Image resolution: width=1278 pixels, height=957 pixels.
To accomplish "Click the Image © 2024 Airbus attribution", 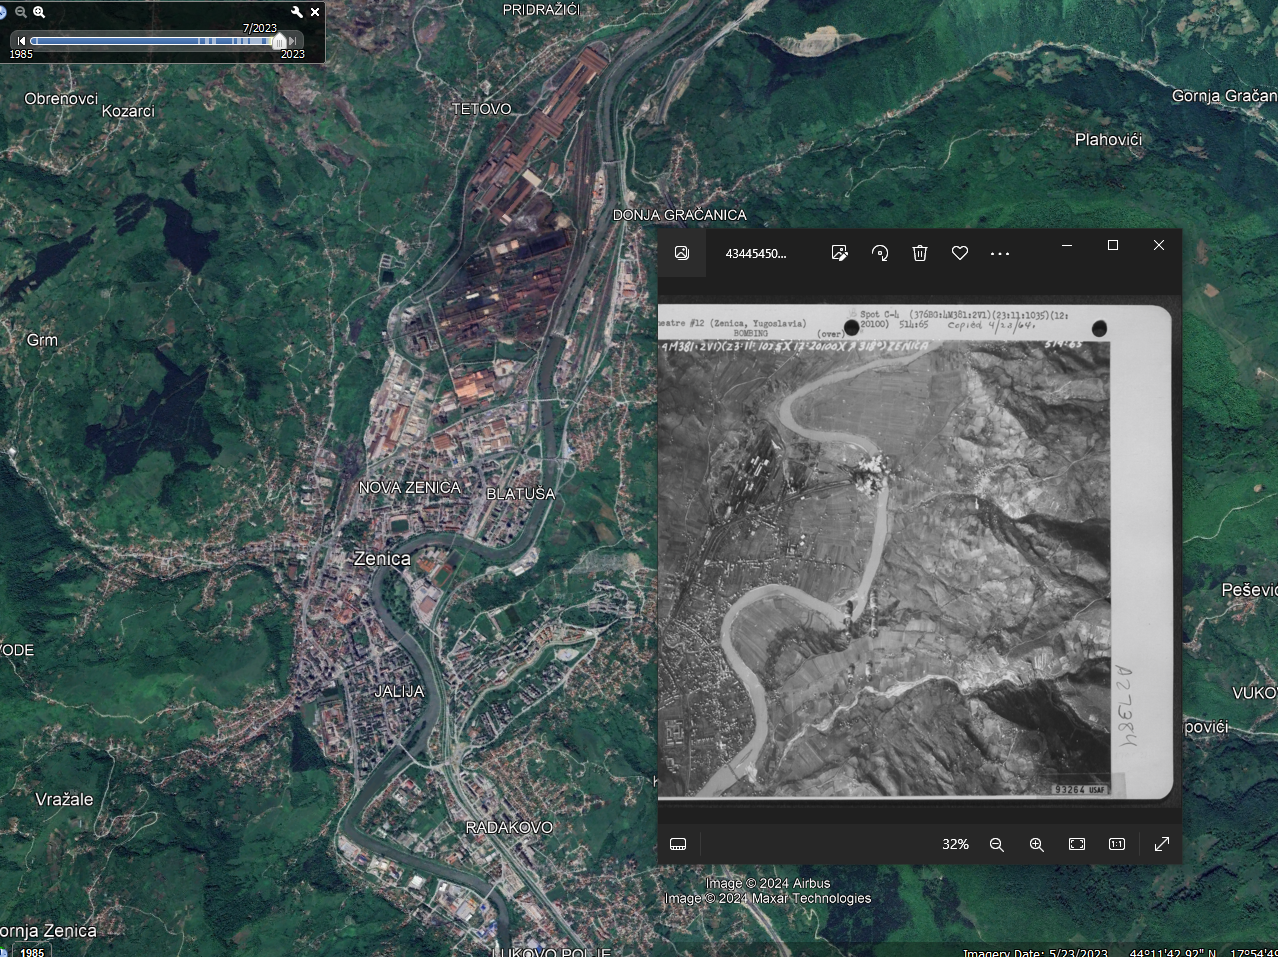I will coord(768,883).
